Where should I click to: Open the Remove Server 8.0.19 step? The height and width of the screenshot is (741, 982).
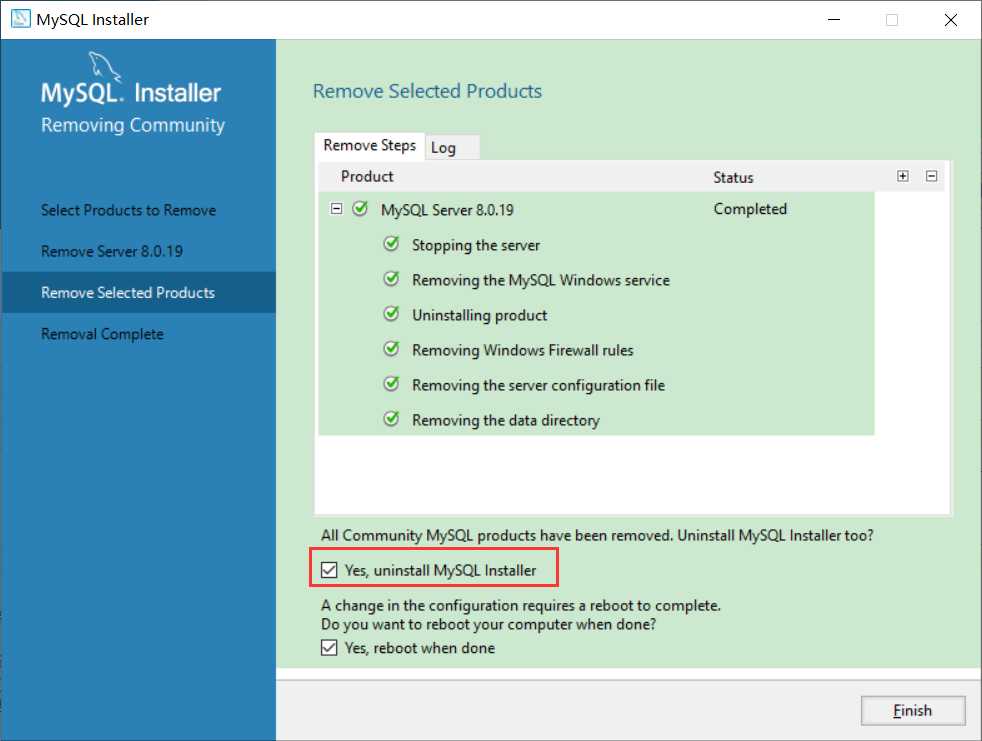coord(112,252)
